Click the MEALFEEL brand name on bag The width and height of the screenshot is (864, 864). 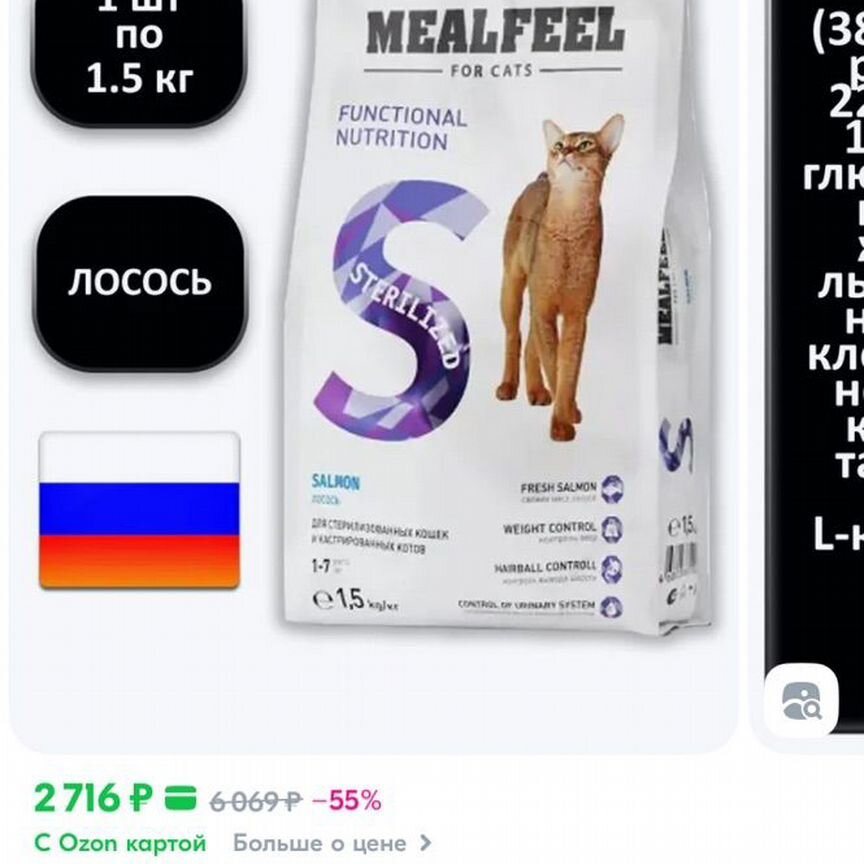495,30
